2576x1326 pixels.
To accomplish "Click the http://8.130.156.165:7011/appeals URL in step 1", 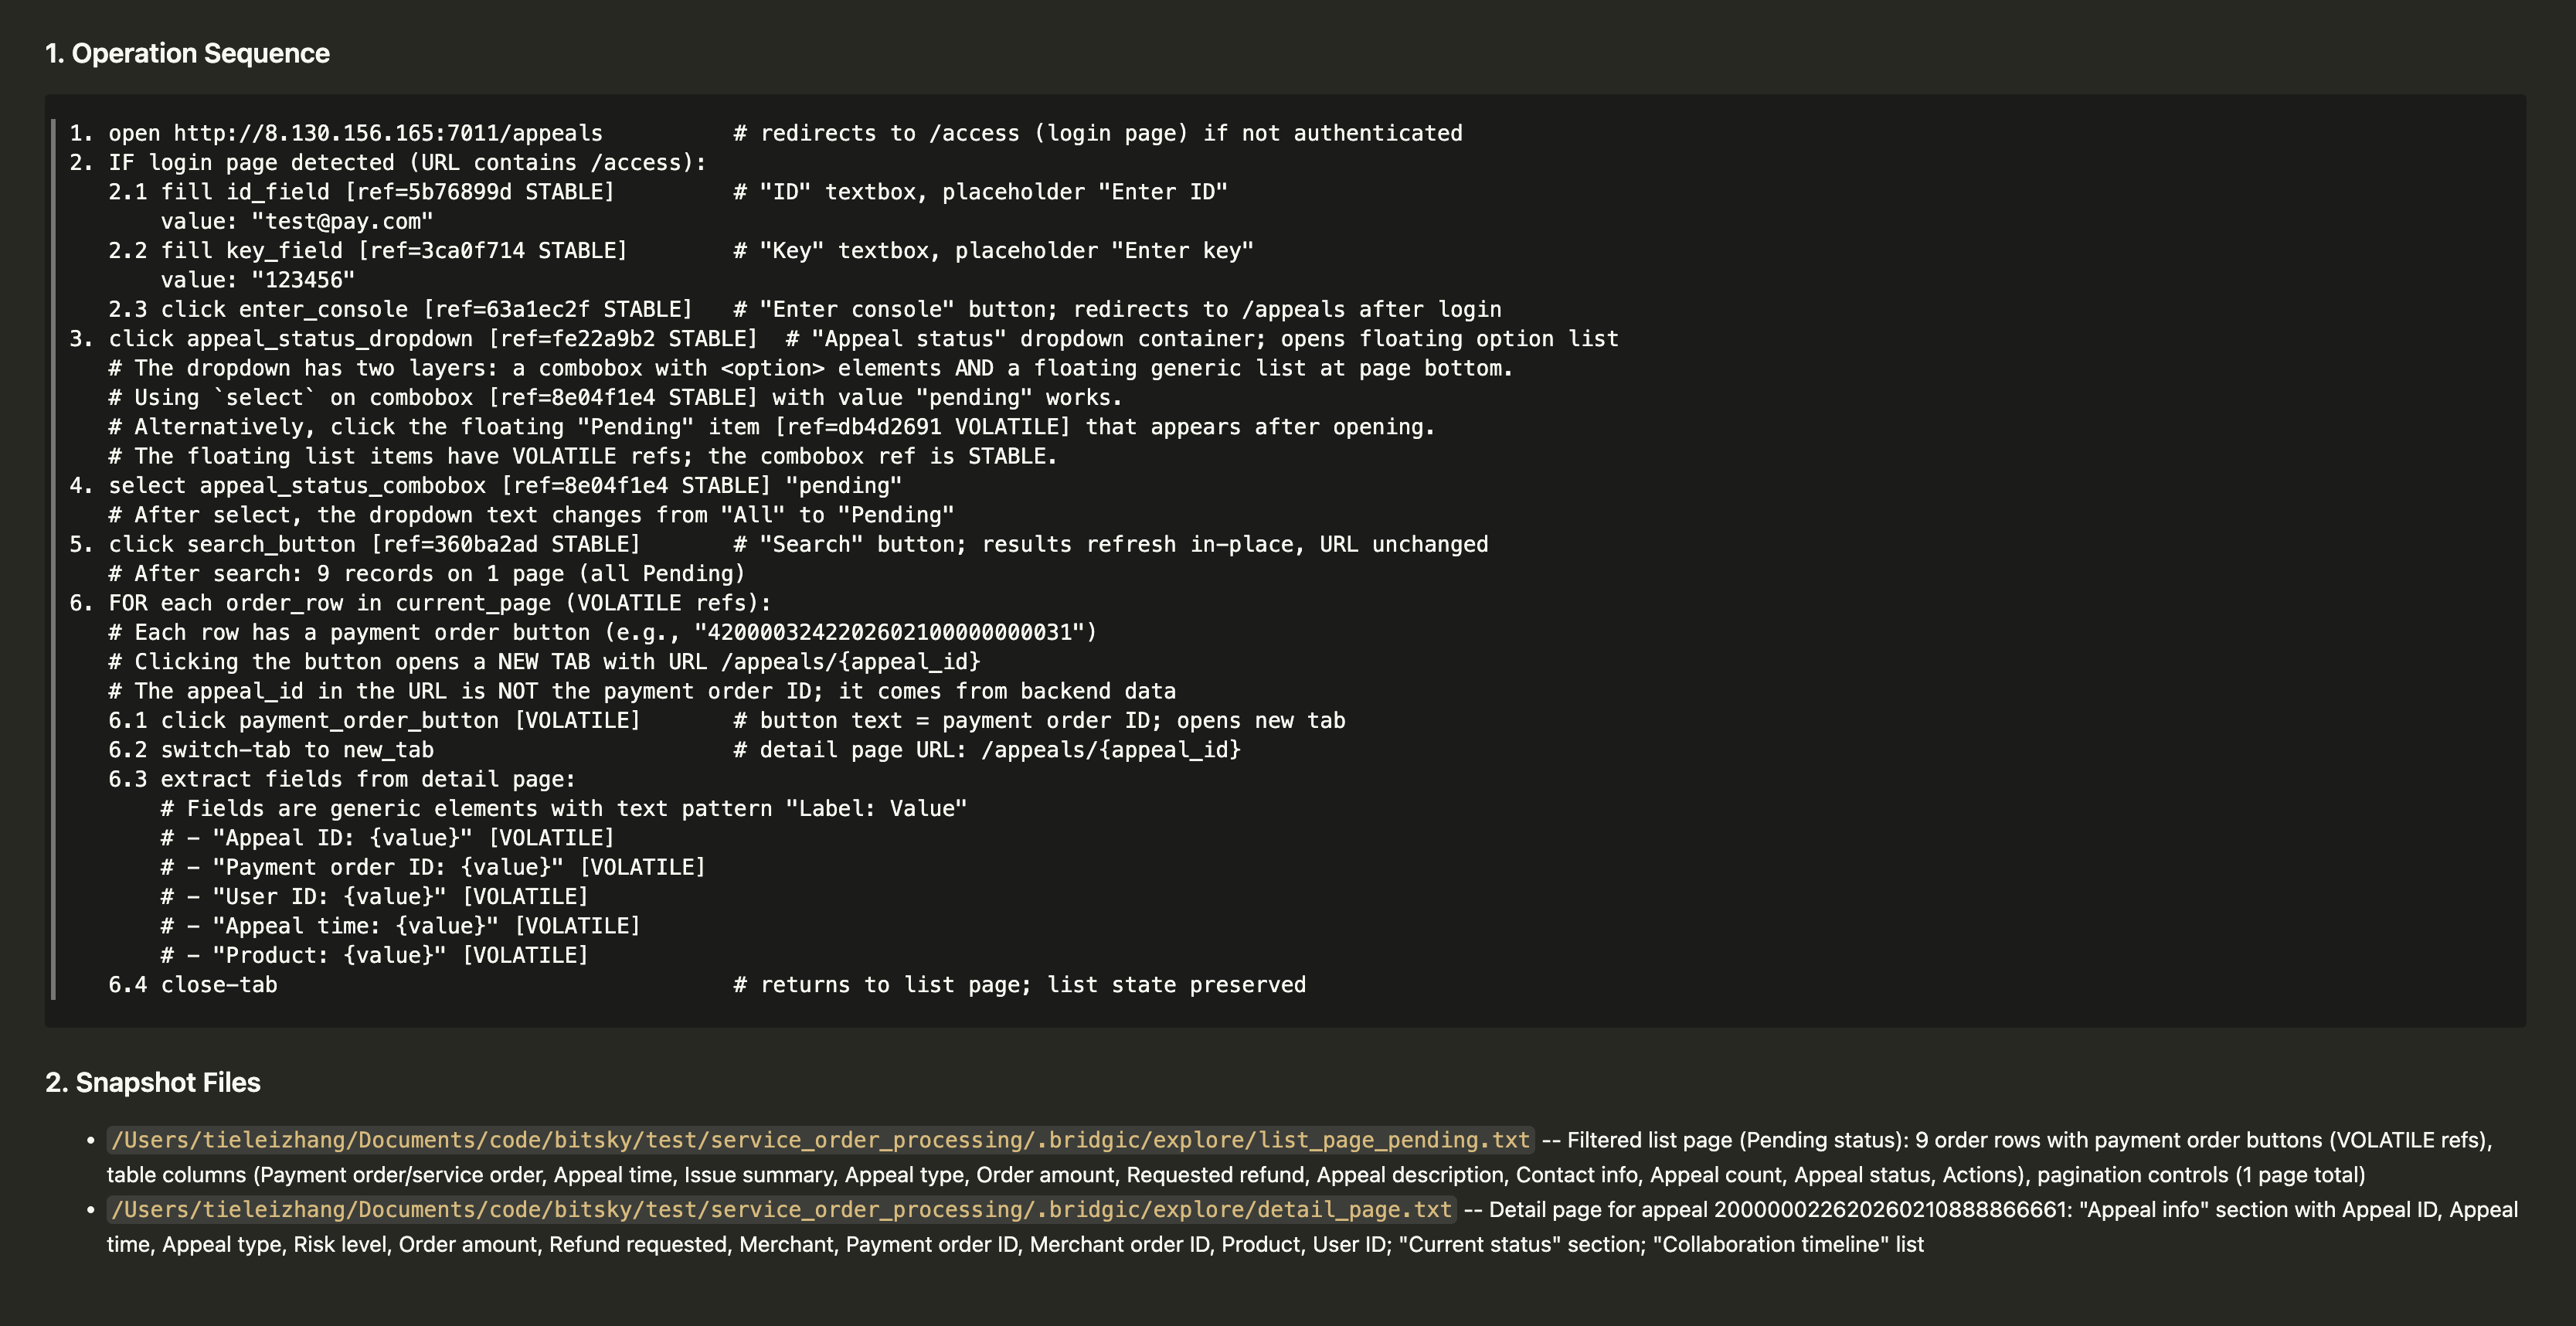I will click(388, 133).
